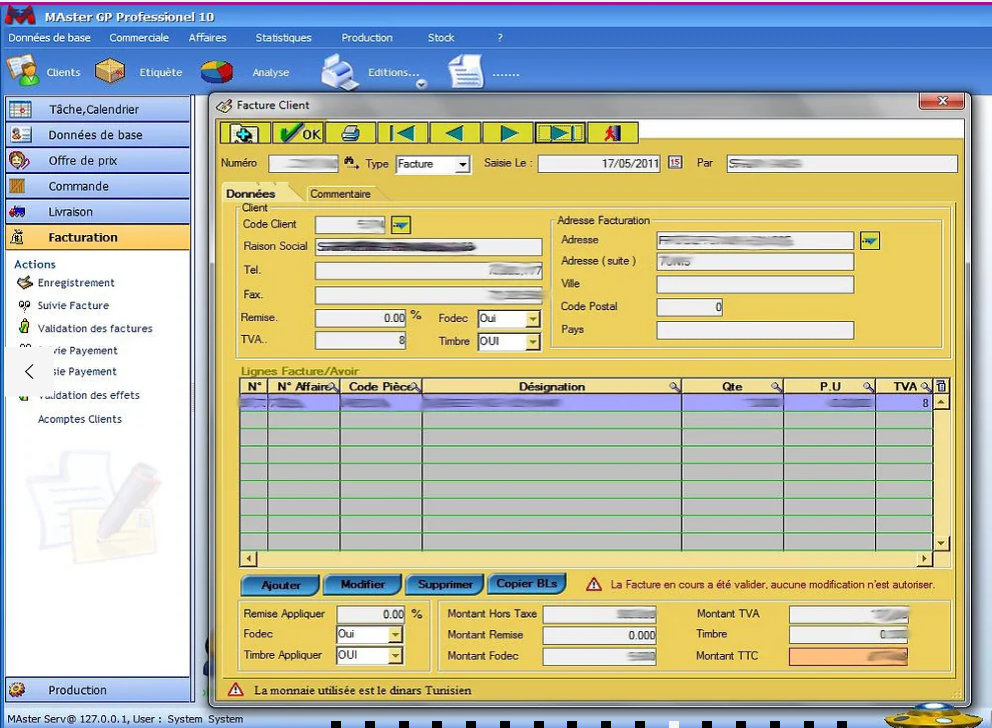The height and width of the screenshot is (728, 992).
Task: Go to previous record arrow button
Action: (x=455, y=133)
